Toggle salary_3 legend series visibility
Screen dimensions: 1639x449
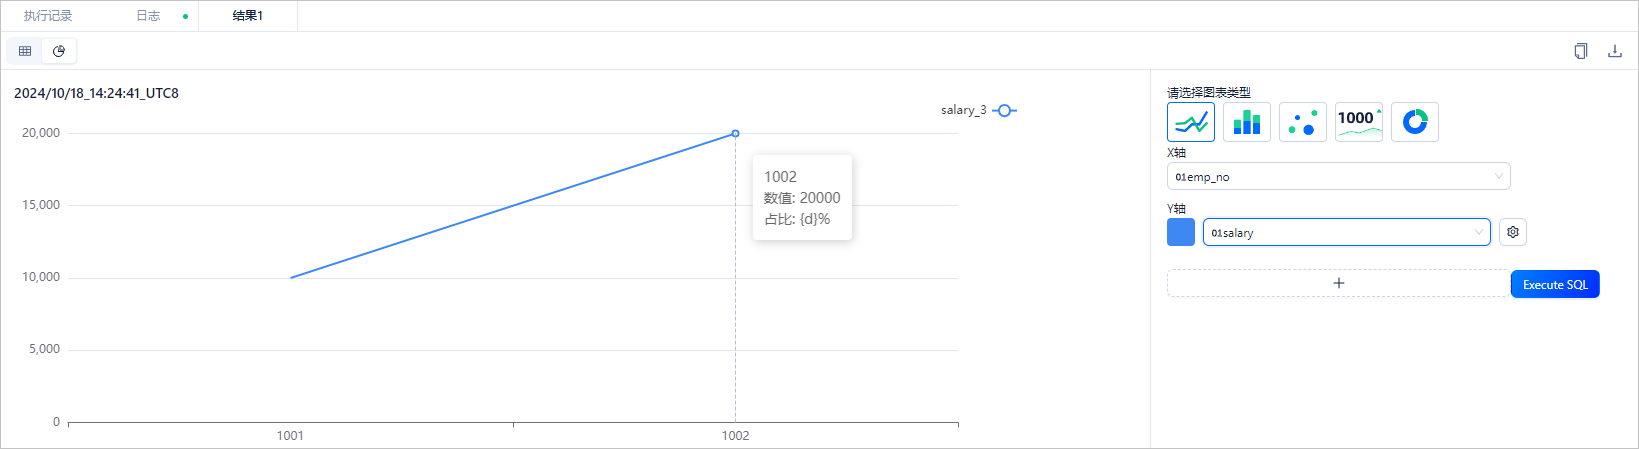coord(979,110)
